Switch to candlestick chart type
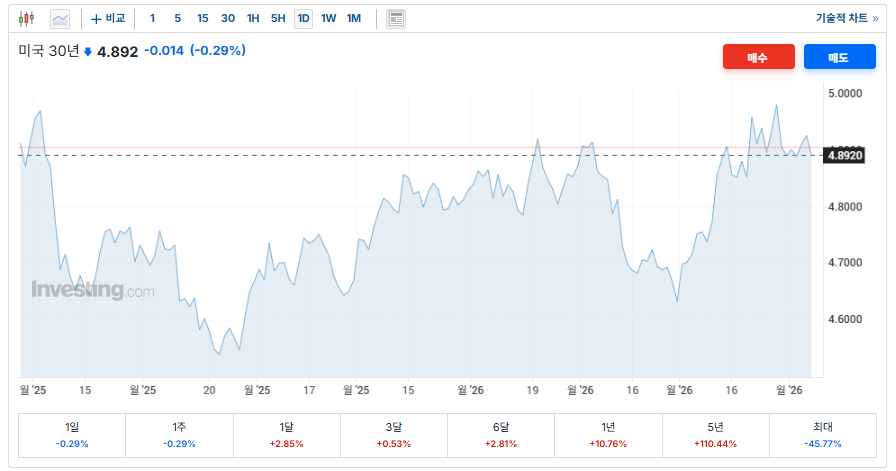Viewport: 896px width, 471px height. pyautogui.click(x=27, y=18)
